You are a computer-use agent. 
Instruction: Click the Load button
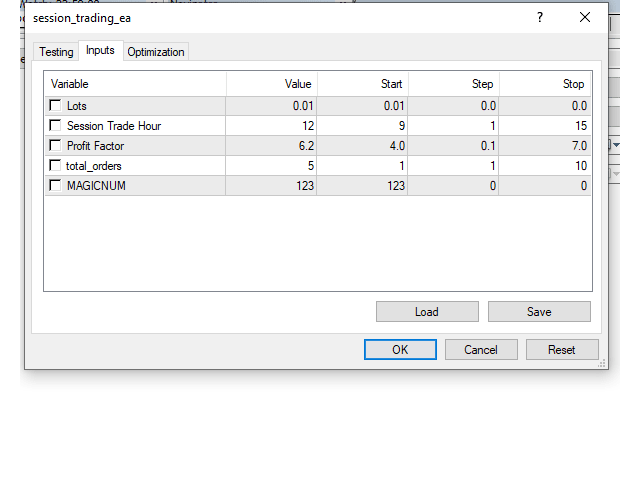click(x=427, y=312)
